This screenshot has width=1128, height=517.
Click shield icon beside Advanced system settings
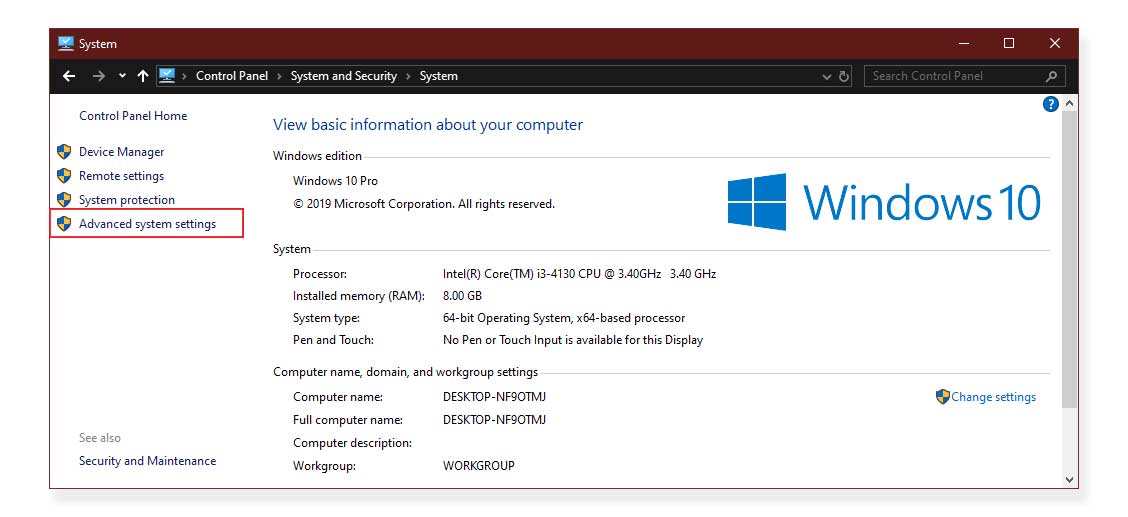coord(64,224)
